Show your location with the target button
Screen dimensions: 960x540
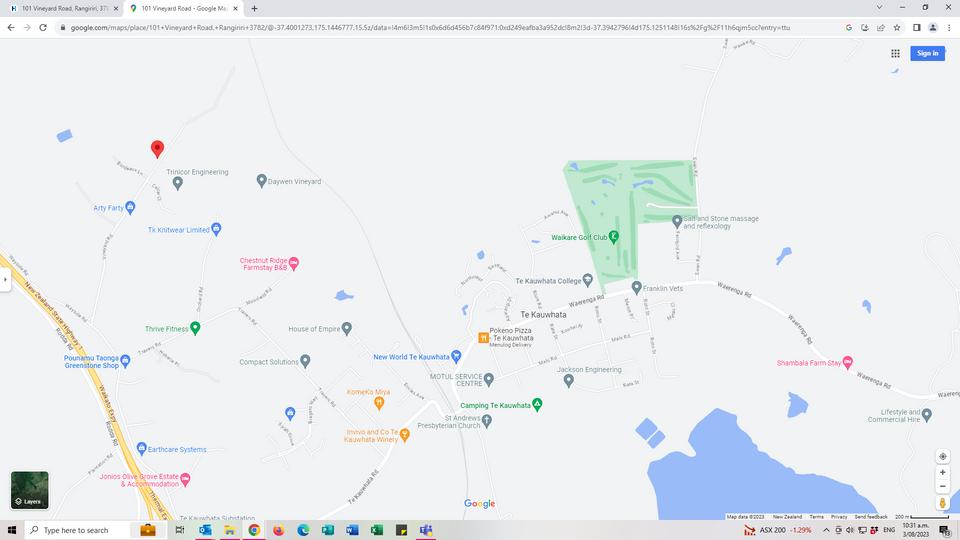coord(943,456)
